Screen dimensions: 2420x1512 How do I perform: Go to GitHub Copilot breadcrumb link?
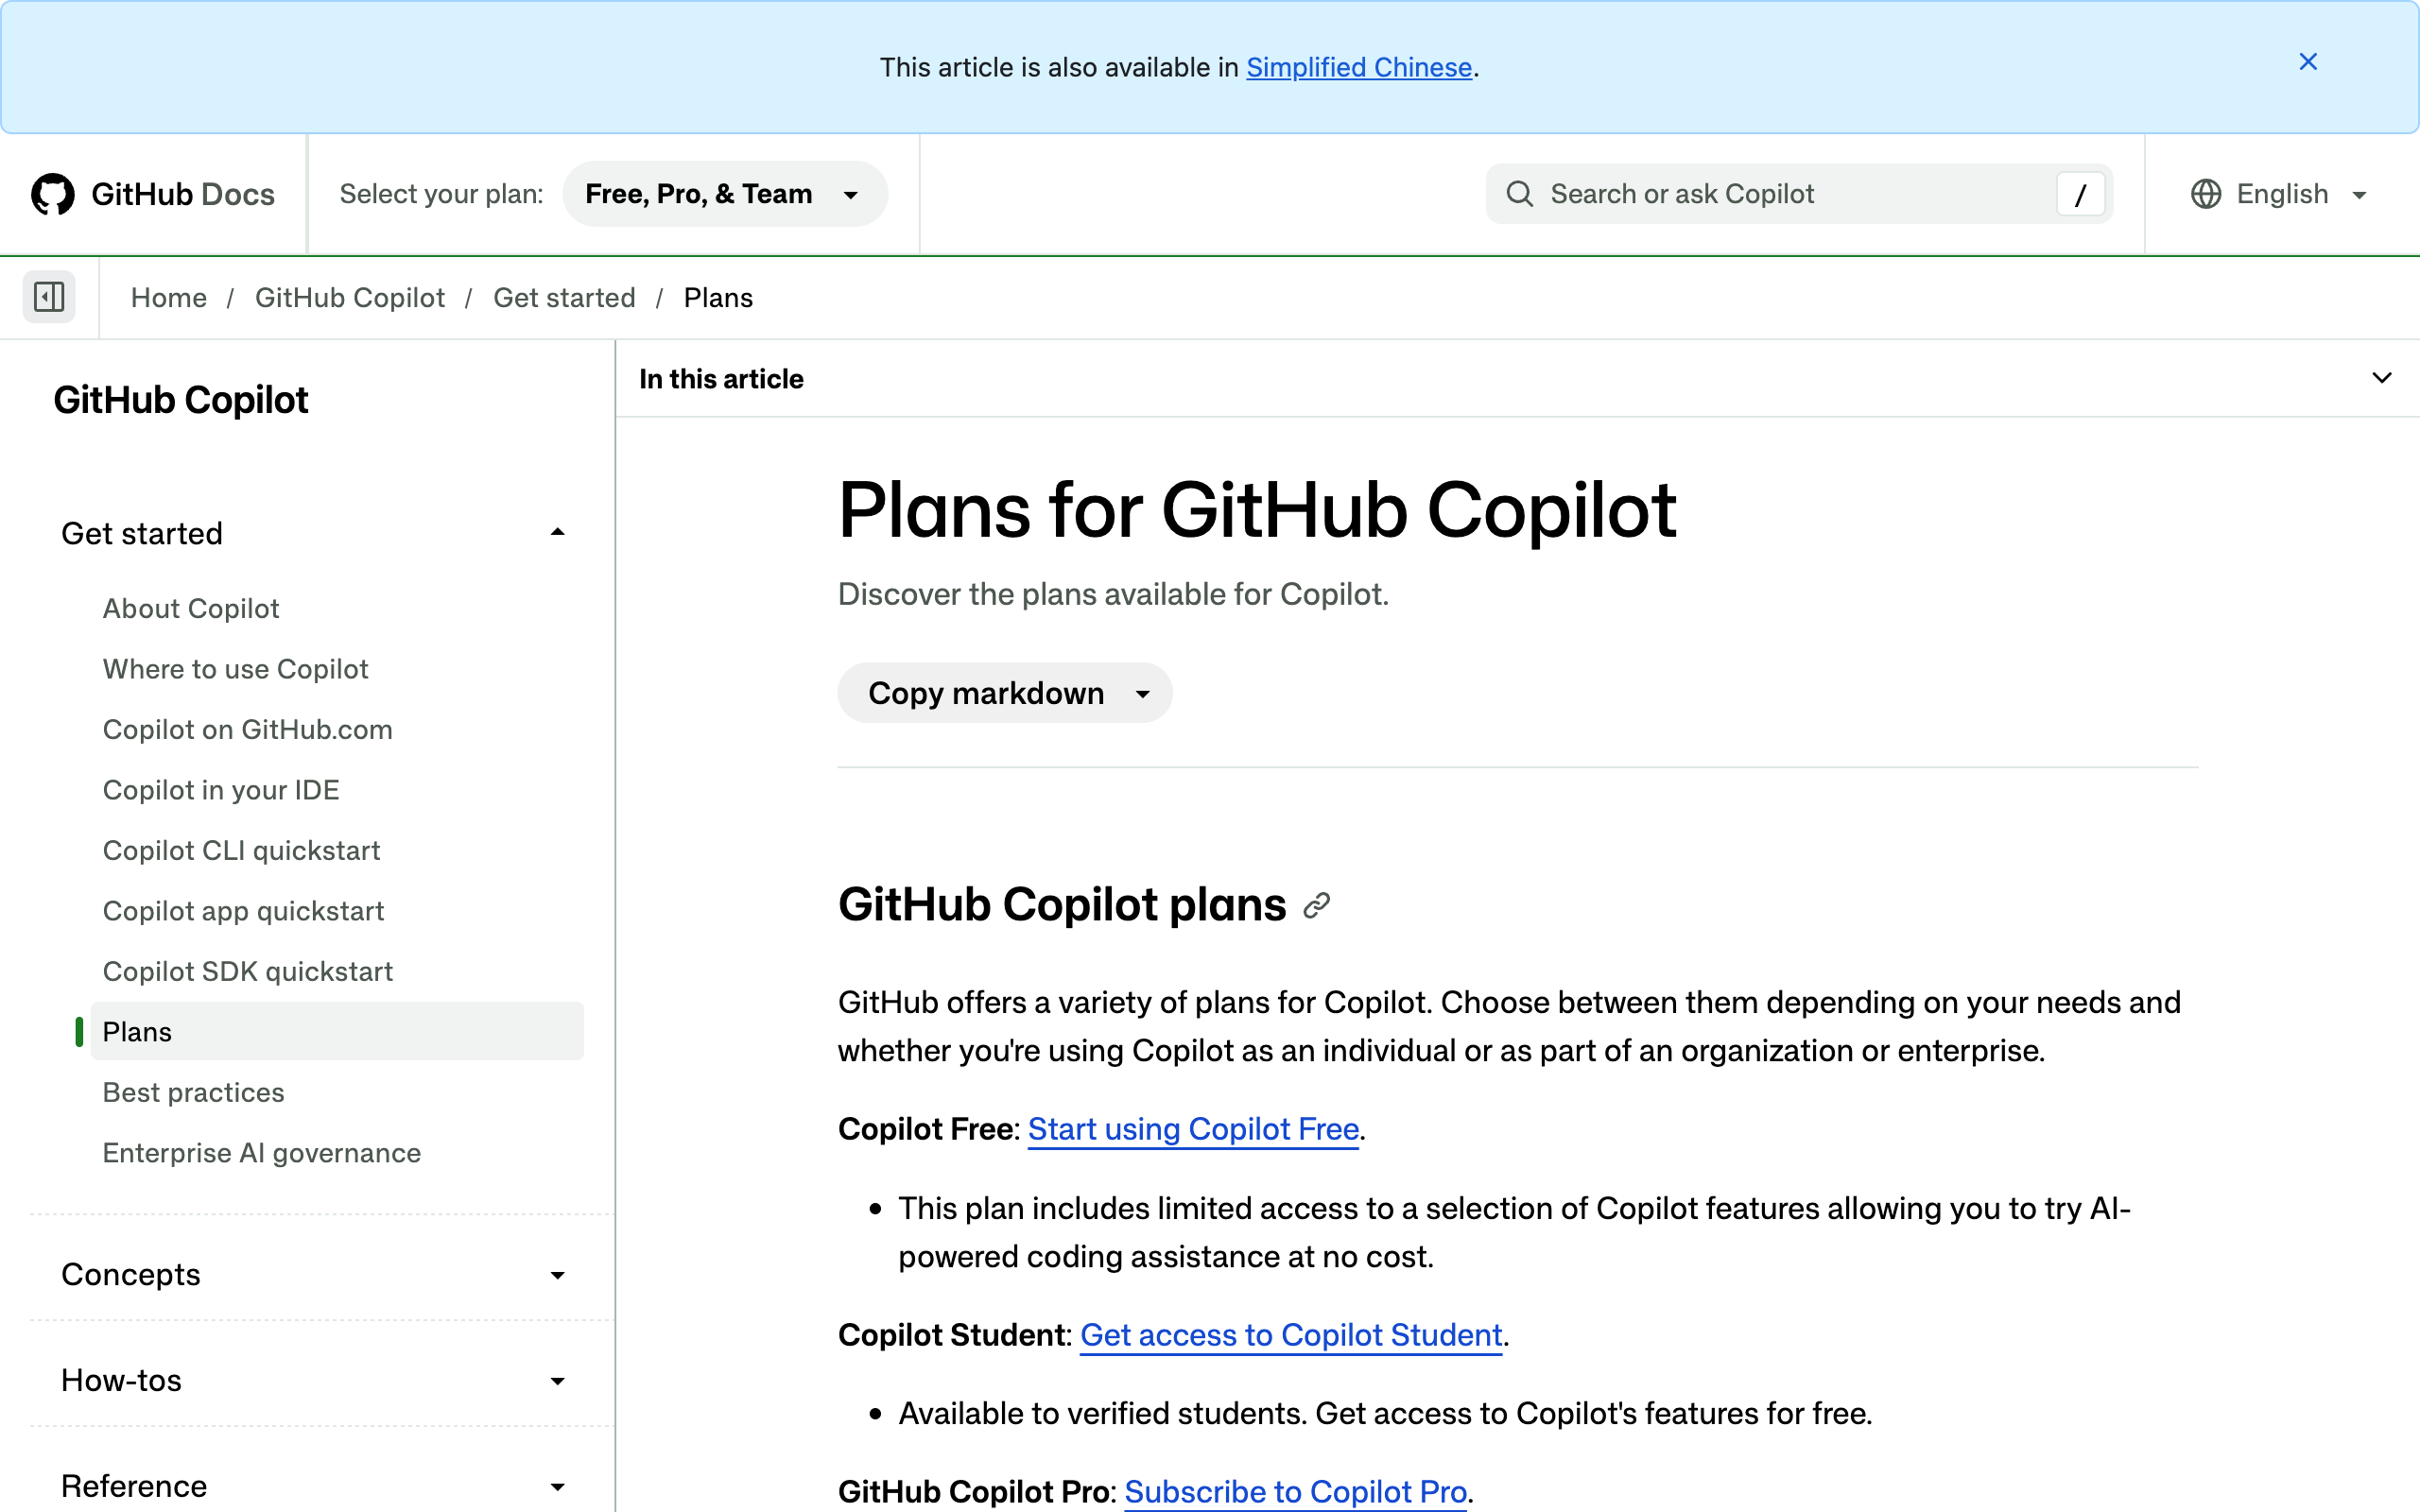pyautogui.click(x=350, y=298)
